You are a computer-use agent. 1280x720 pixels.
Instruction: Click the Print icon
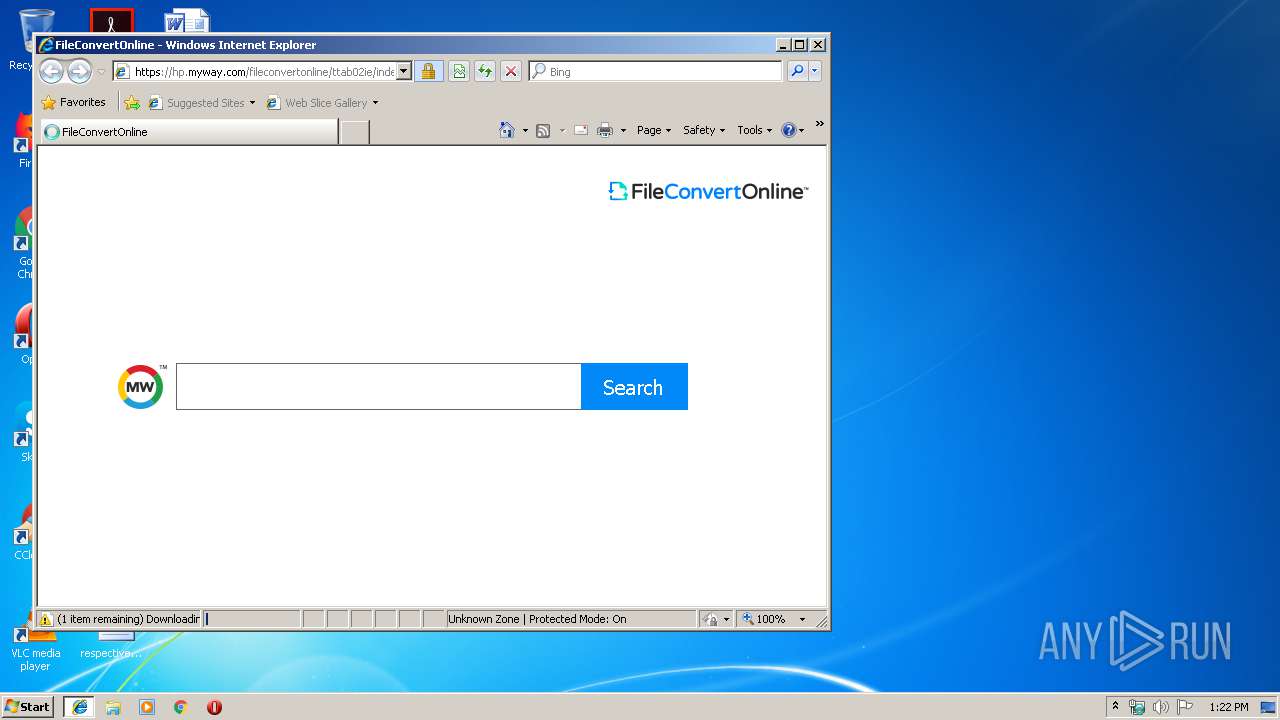(605, 130)
